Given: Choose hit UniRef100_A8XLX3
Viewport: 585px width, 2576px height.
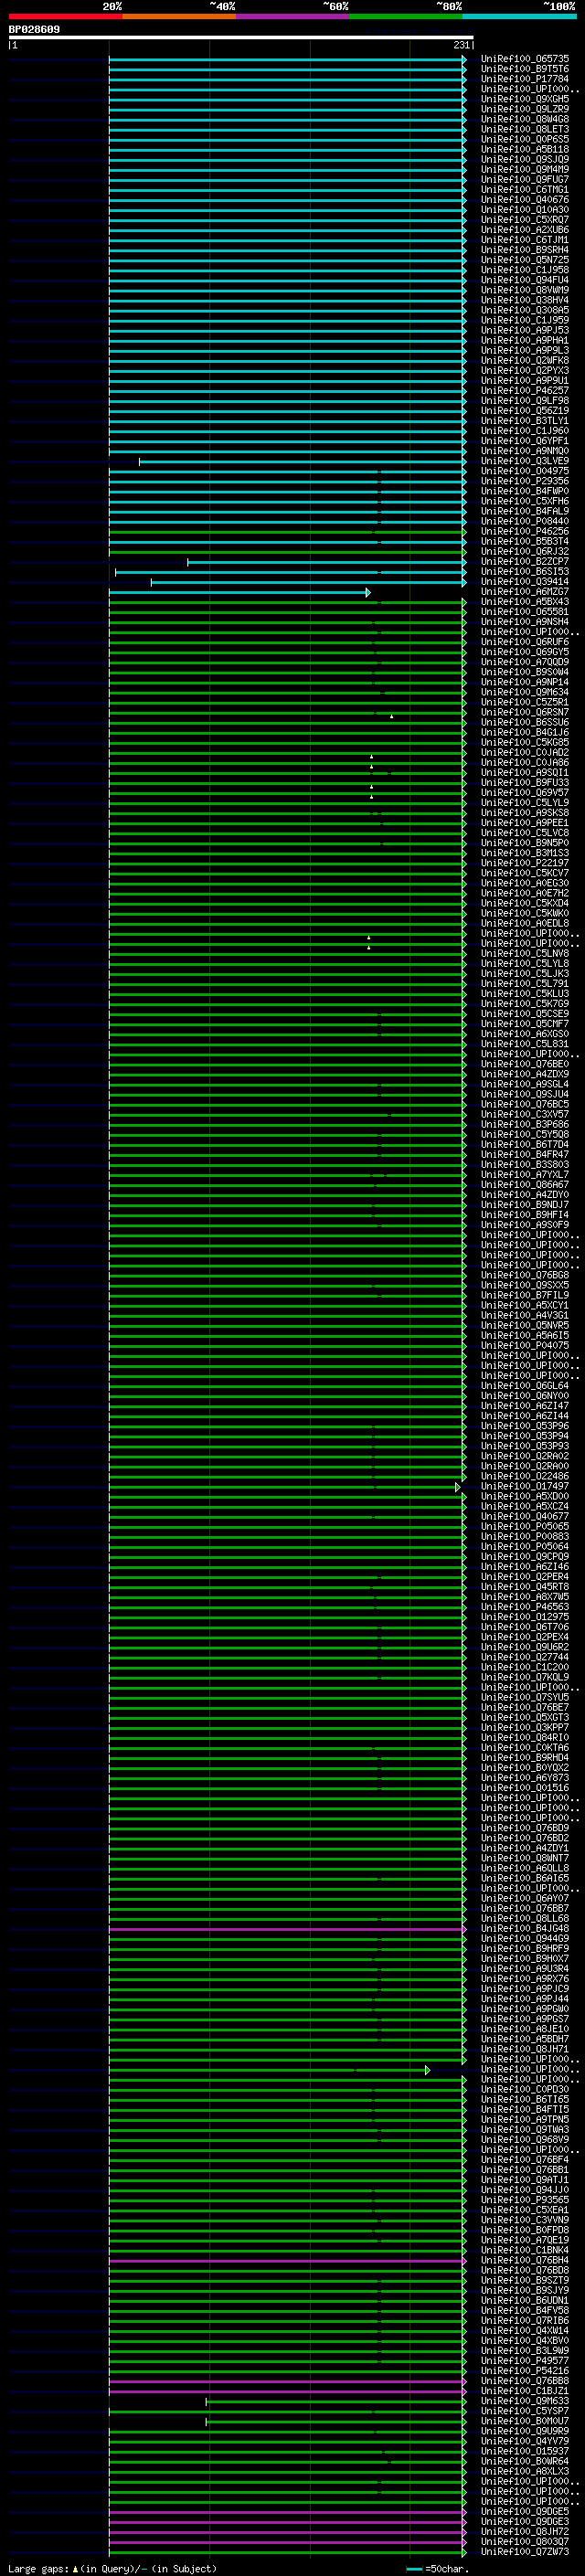Looking at the screenshot, I should click(x=525, y=2471).
